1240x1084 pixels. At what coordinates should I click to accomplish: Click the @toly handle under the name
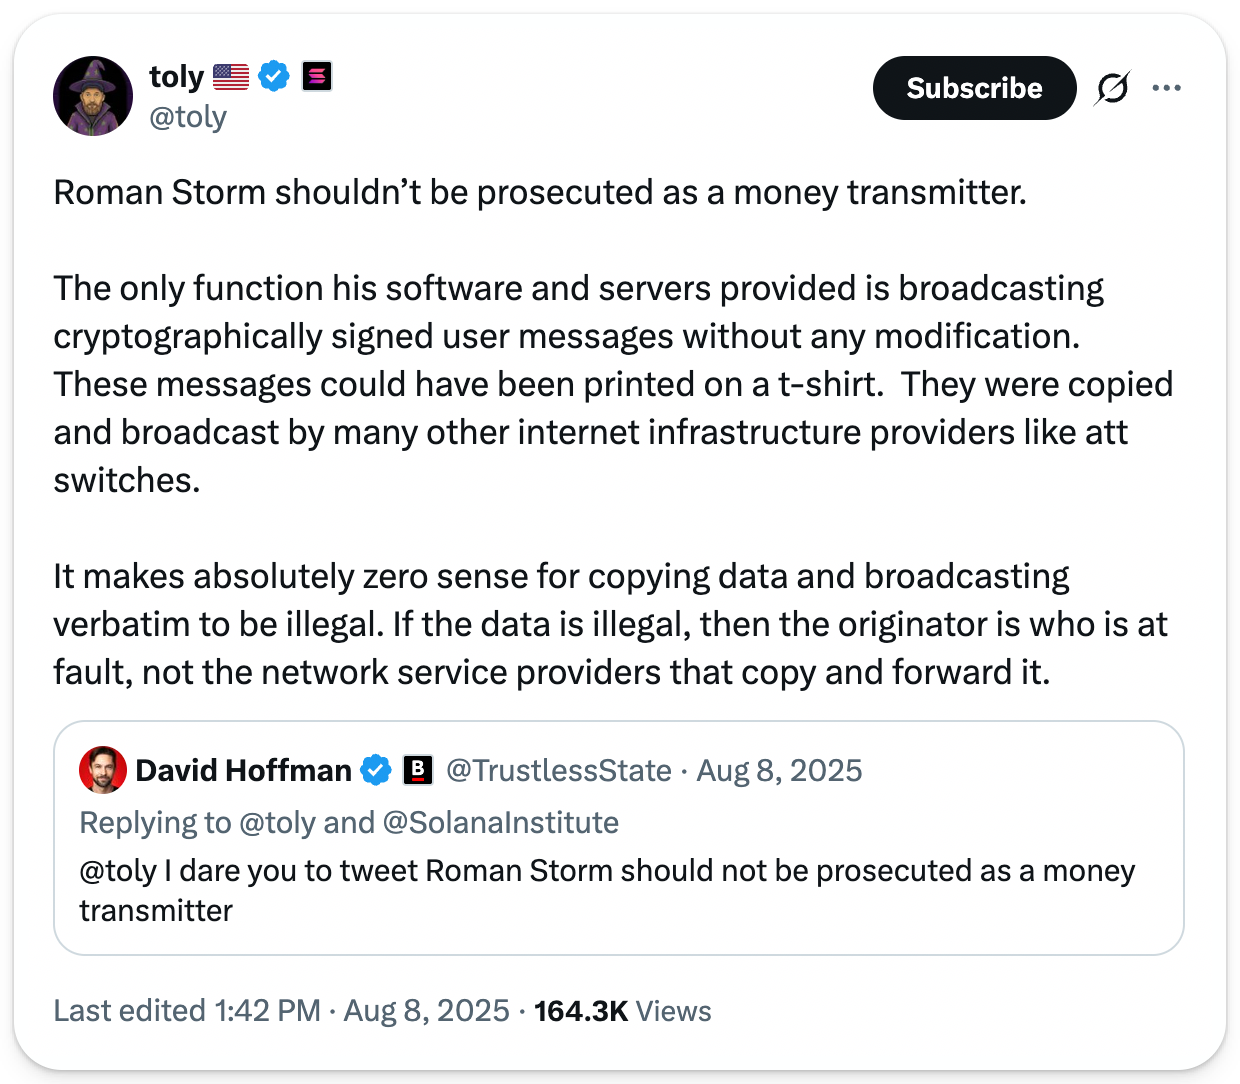pyautogui.click(x=188, y=117)
